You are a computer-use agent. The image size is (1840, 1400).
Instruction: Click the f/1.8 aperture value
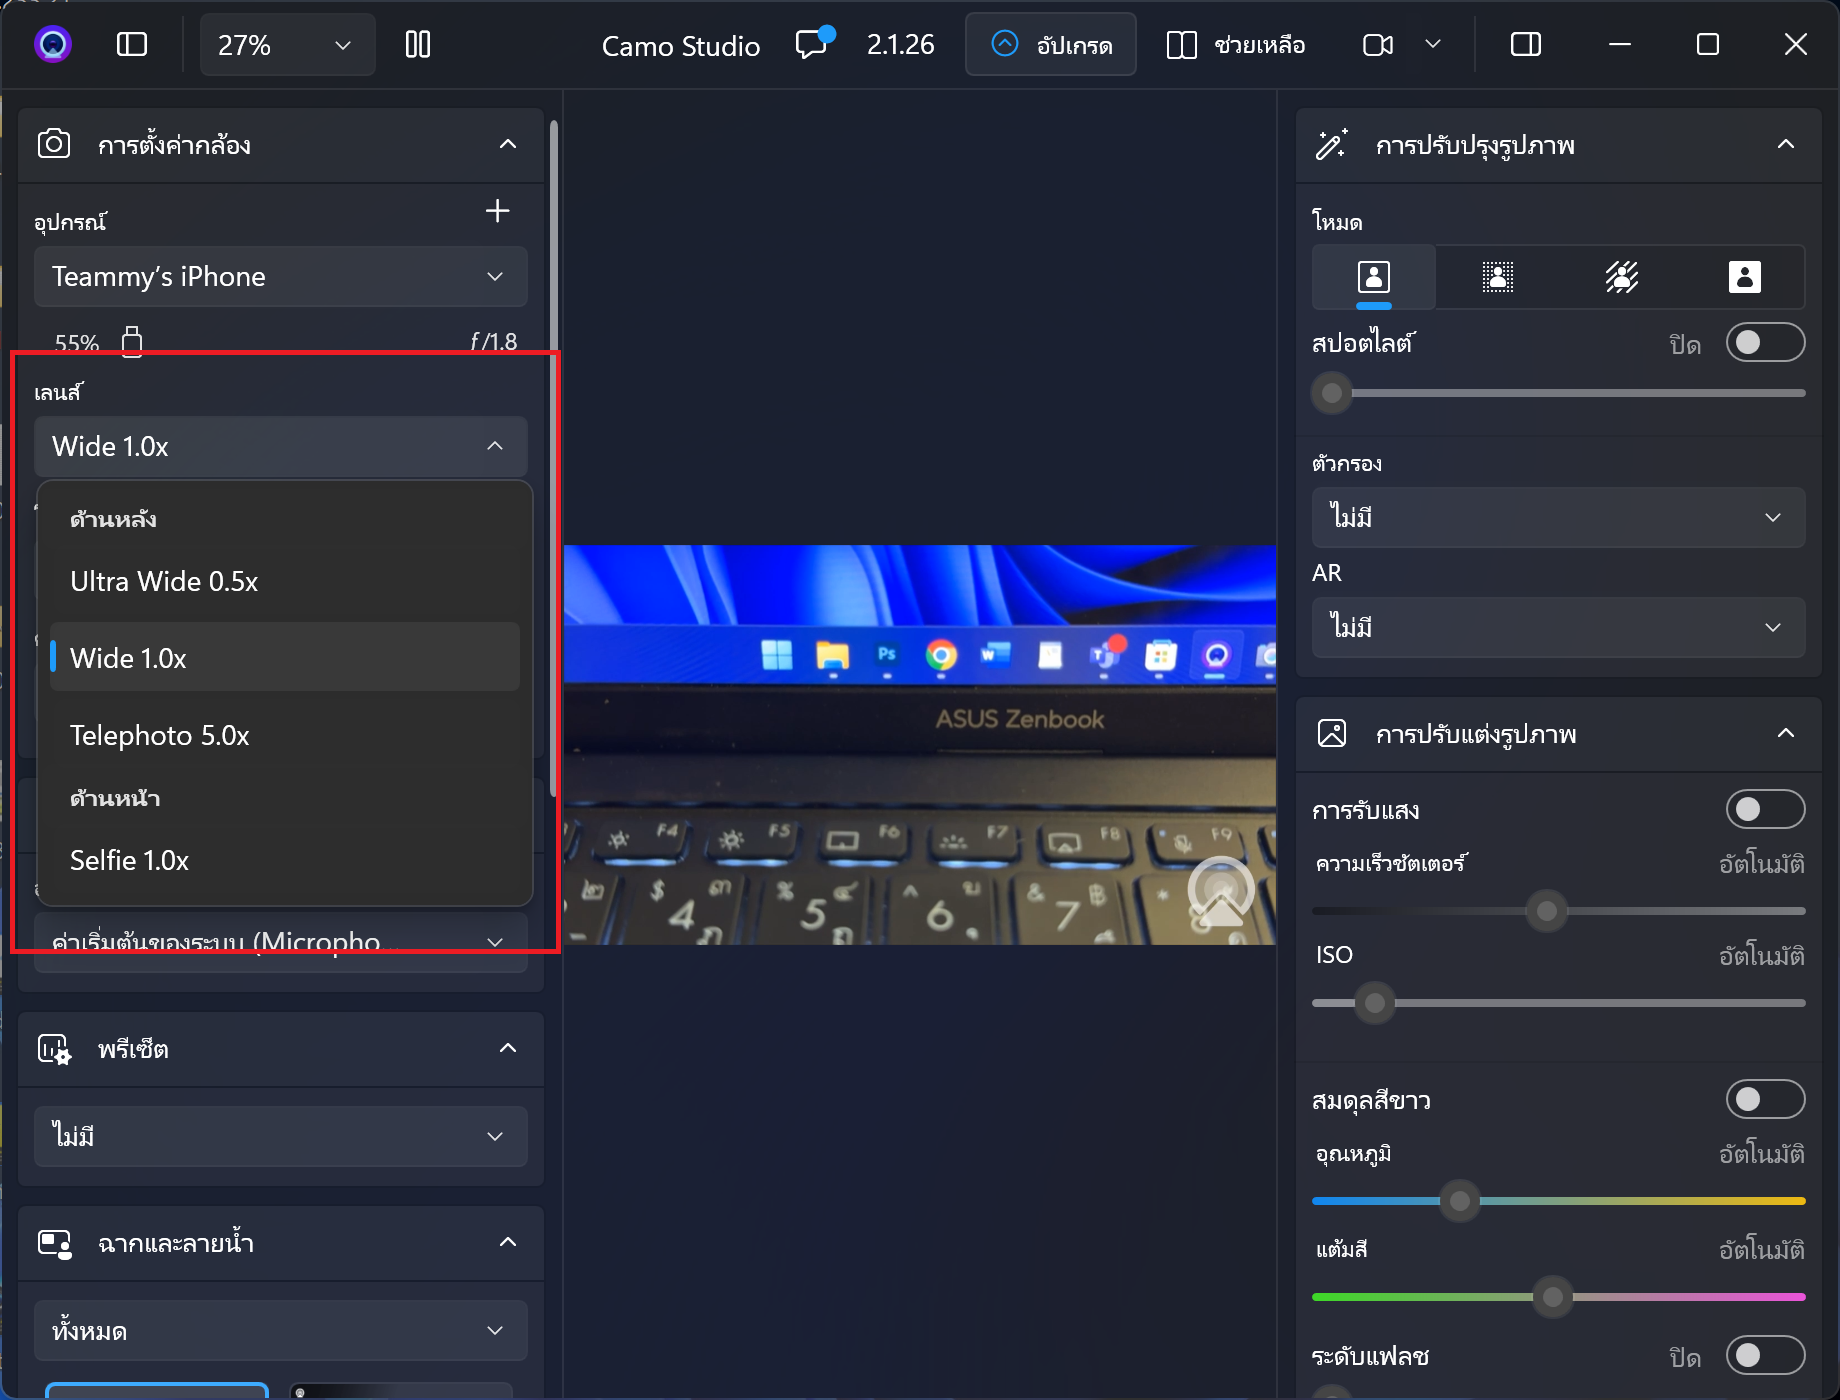click(494, 341)
